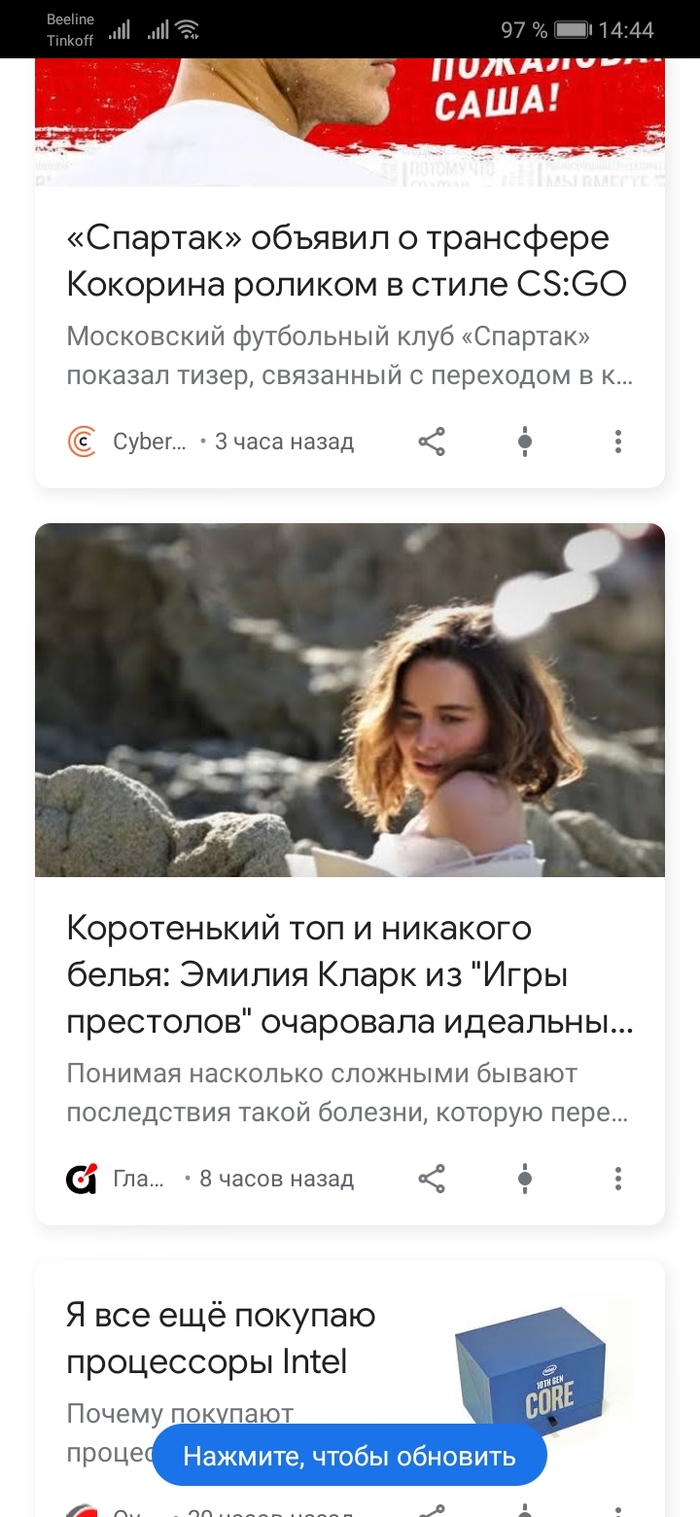Tap the Spartak article description snippet
Screen dimensions: 700x1517
tap(350, 358)
